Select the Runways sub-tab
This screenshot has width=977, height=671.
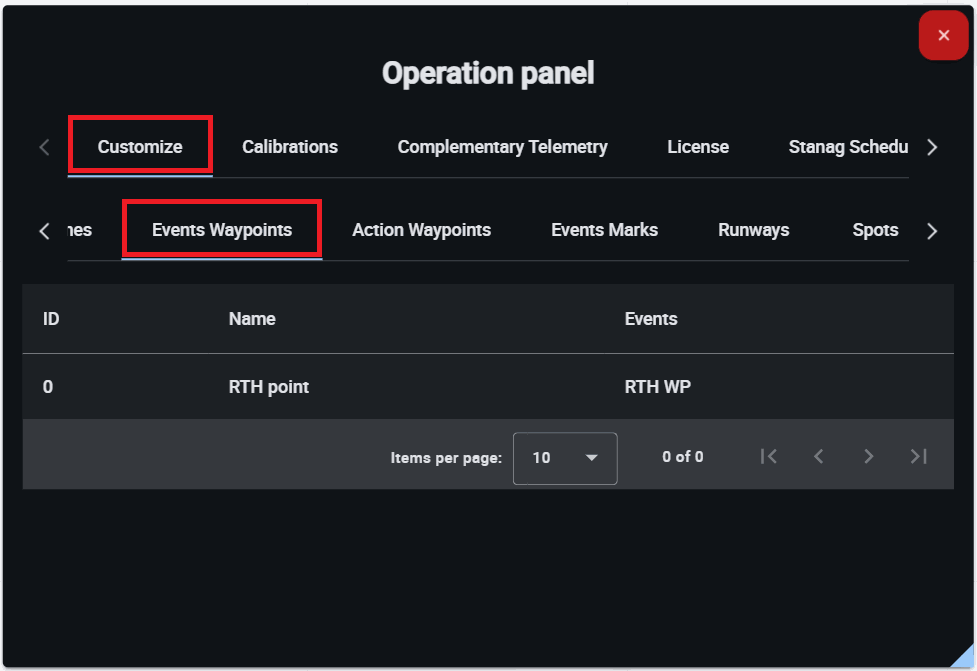[753, 230]
